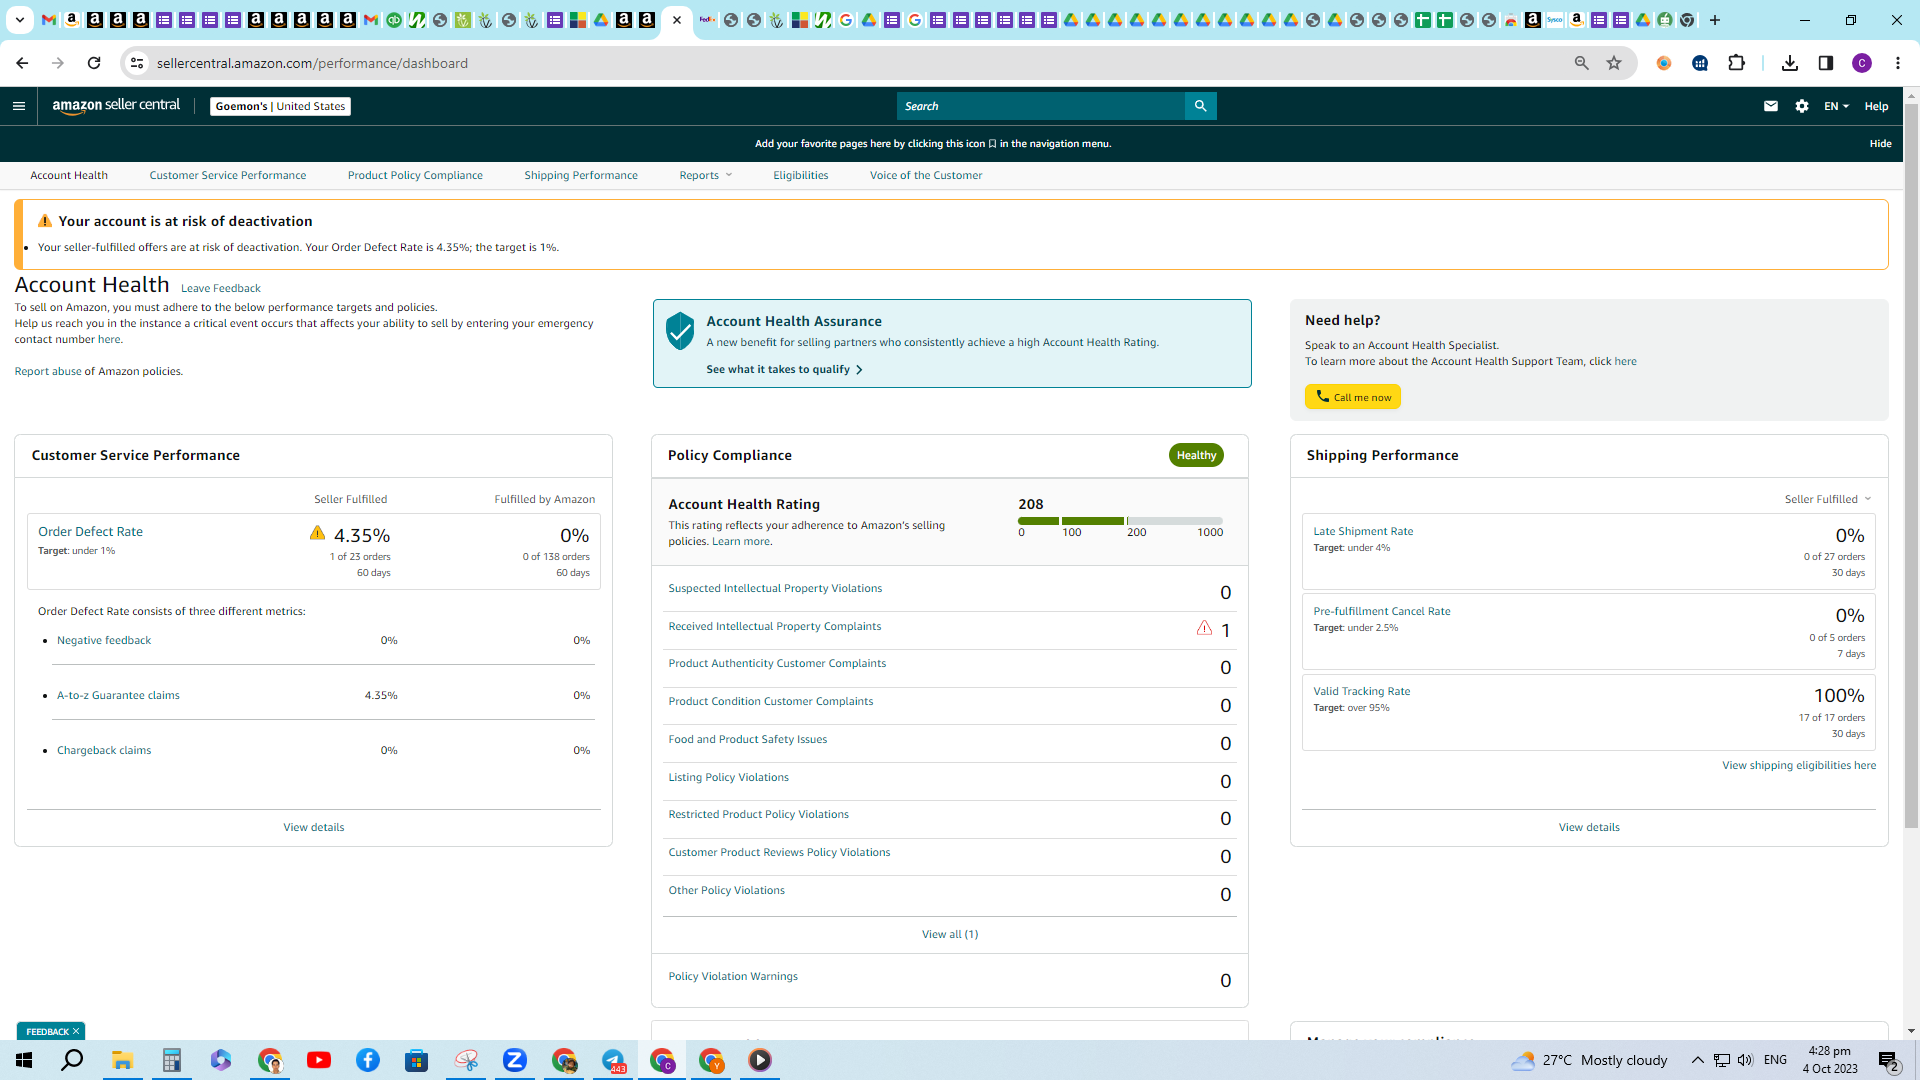This screenshot has width=1920, height=1080.
Task: View site information icon in address bar
Action: (138, 63)
